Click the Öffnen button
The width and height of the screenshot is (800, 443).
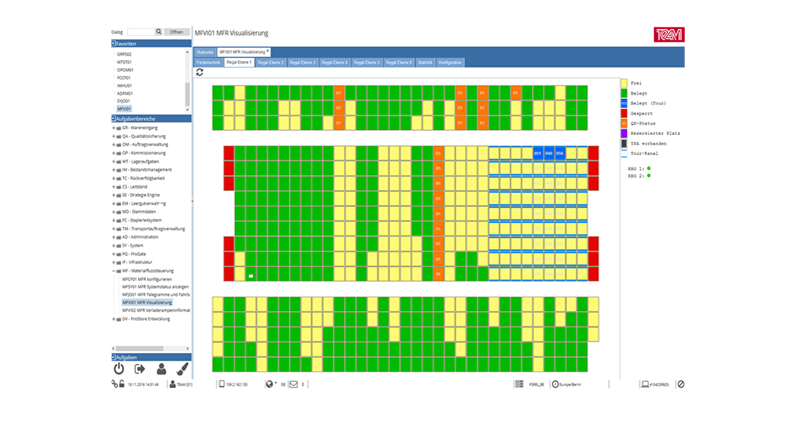pos(177,32)
